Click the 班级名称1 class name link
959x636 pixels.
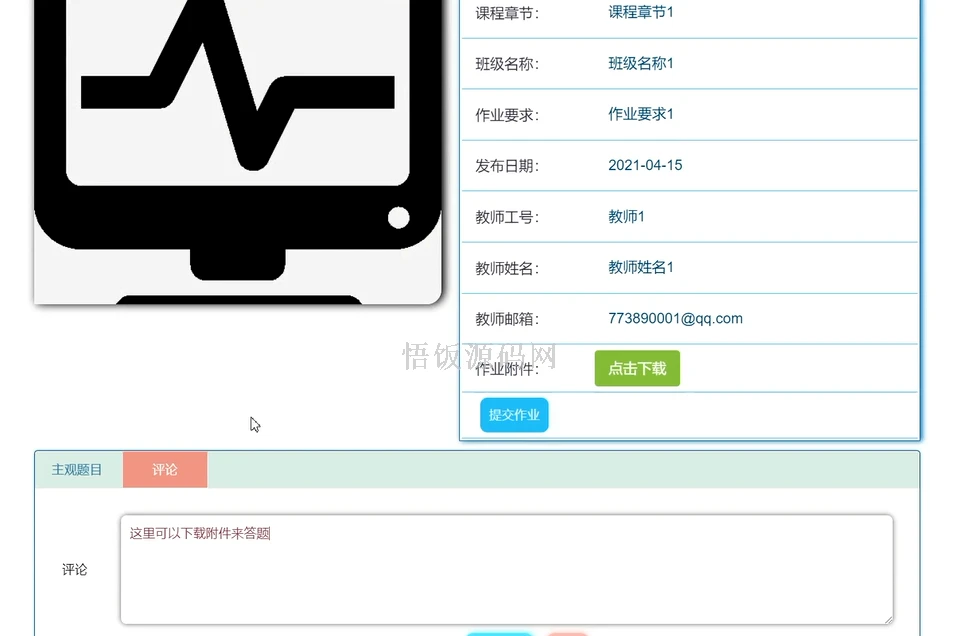(642, 62)
